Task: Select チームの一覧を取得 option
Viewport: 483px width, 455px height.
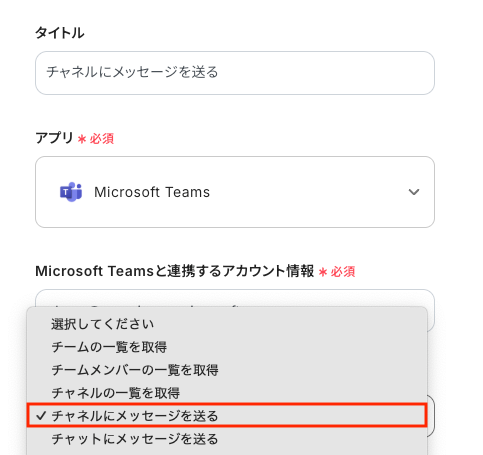Action: point(109,347)
